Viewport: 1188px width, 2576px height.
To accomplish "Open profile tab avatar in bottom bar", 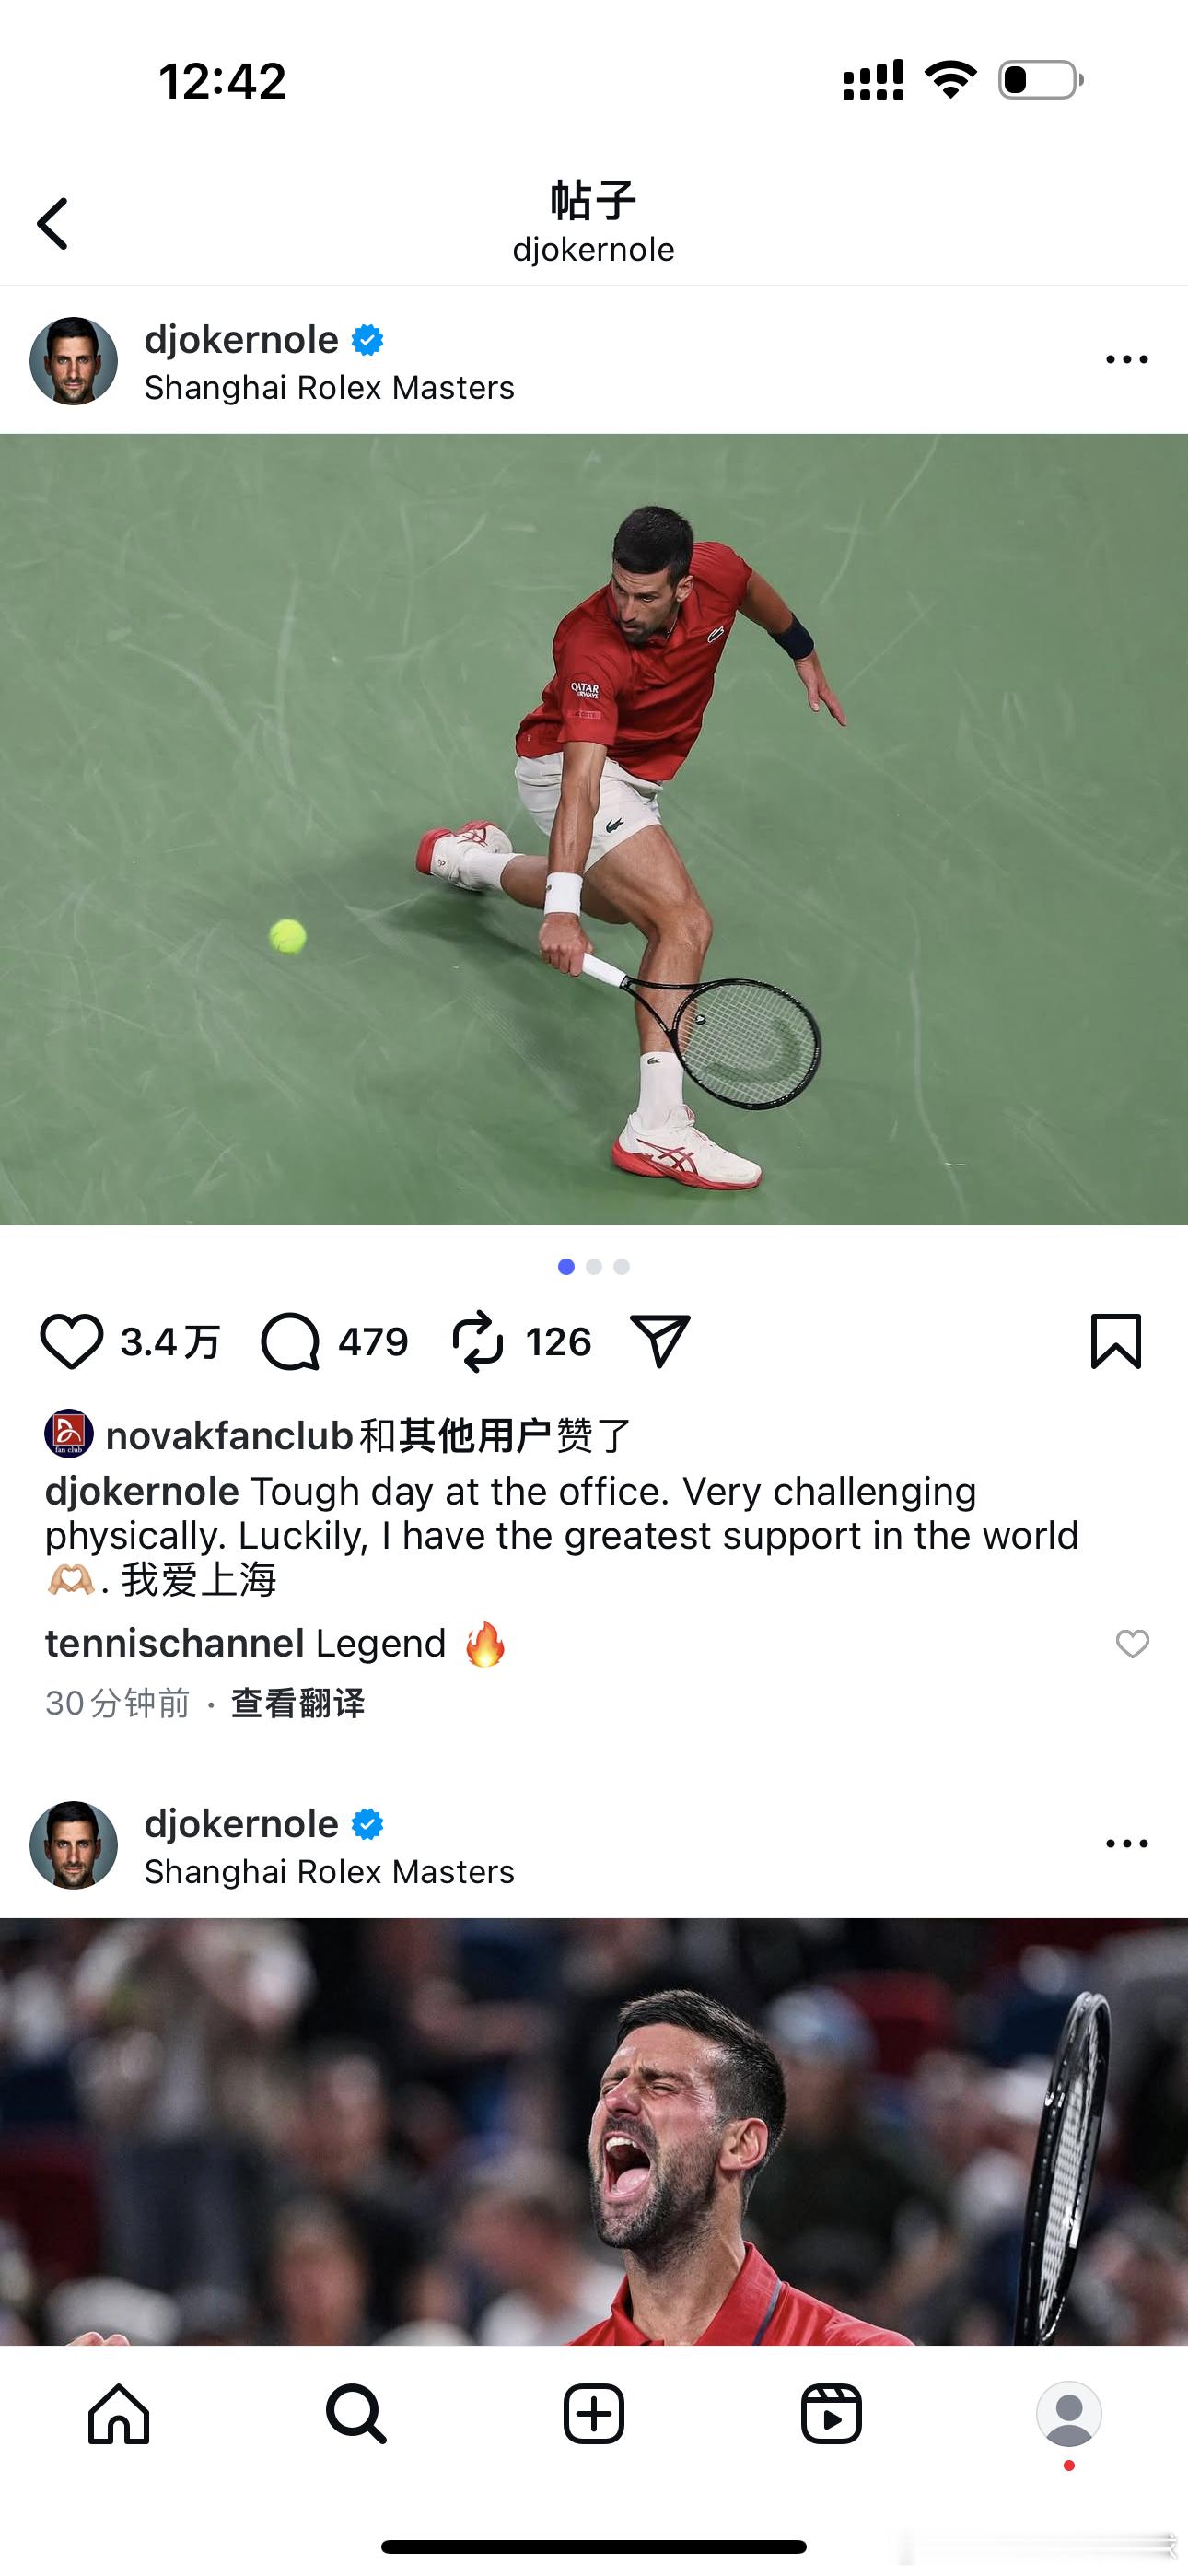I will pyautogui.click(x=1069, y=2414).
